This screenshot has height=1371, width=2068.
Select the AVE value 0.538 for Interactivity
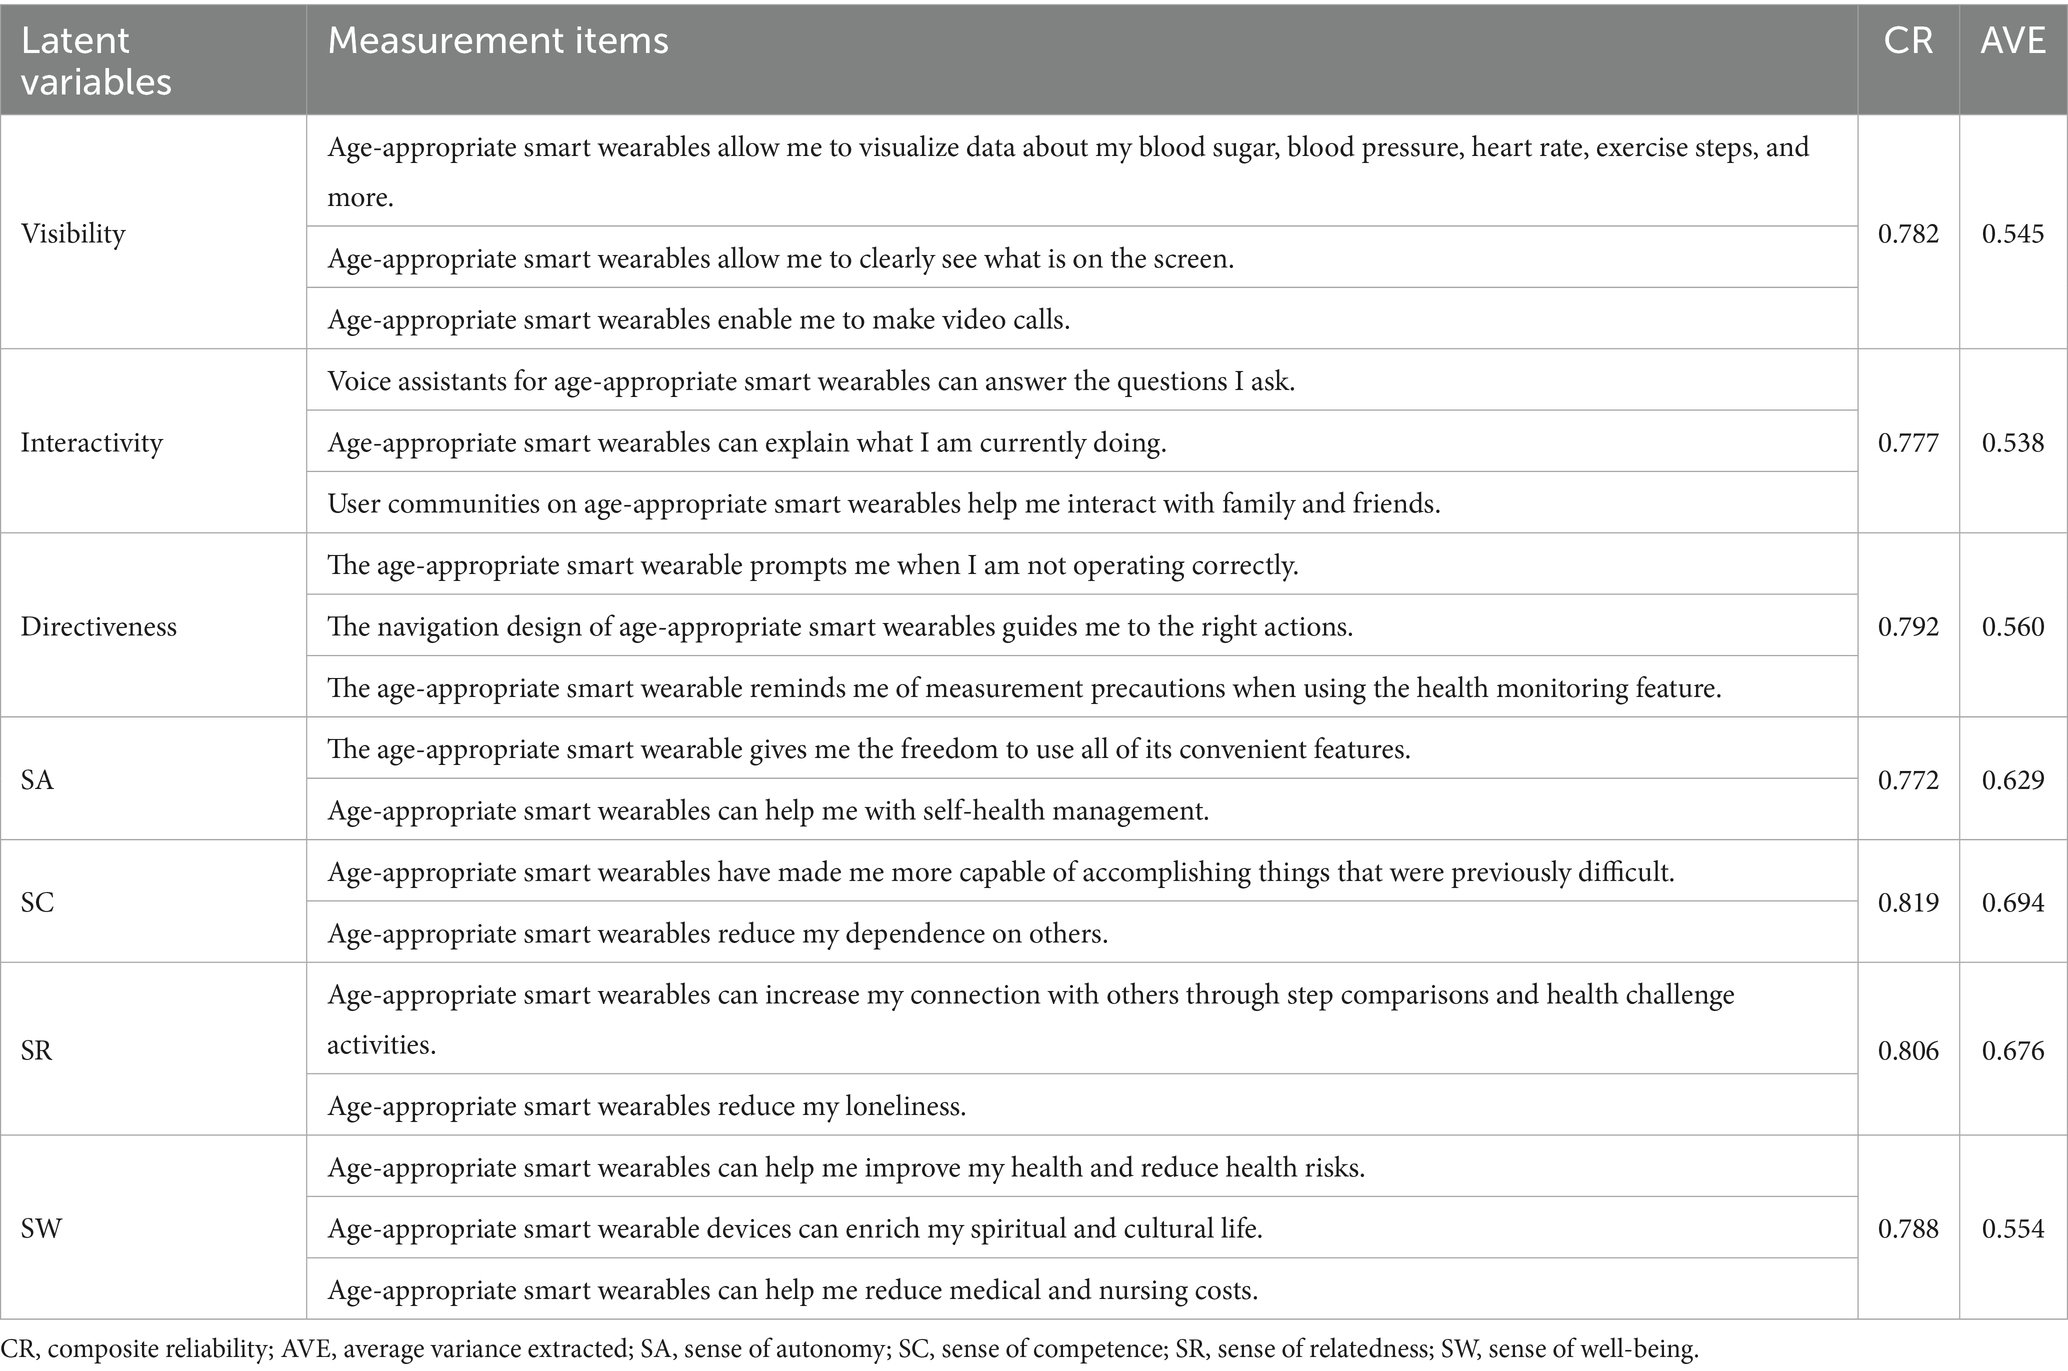point(2013,443)
